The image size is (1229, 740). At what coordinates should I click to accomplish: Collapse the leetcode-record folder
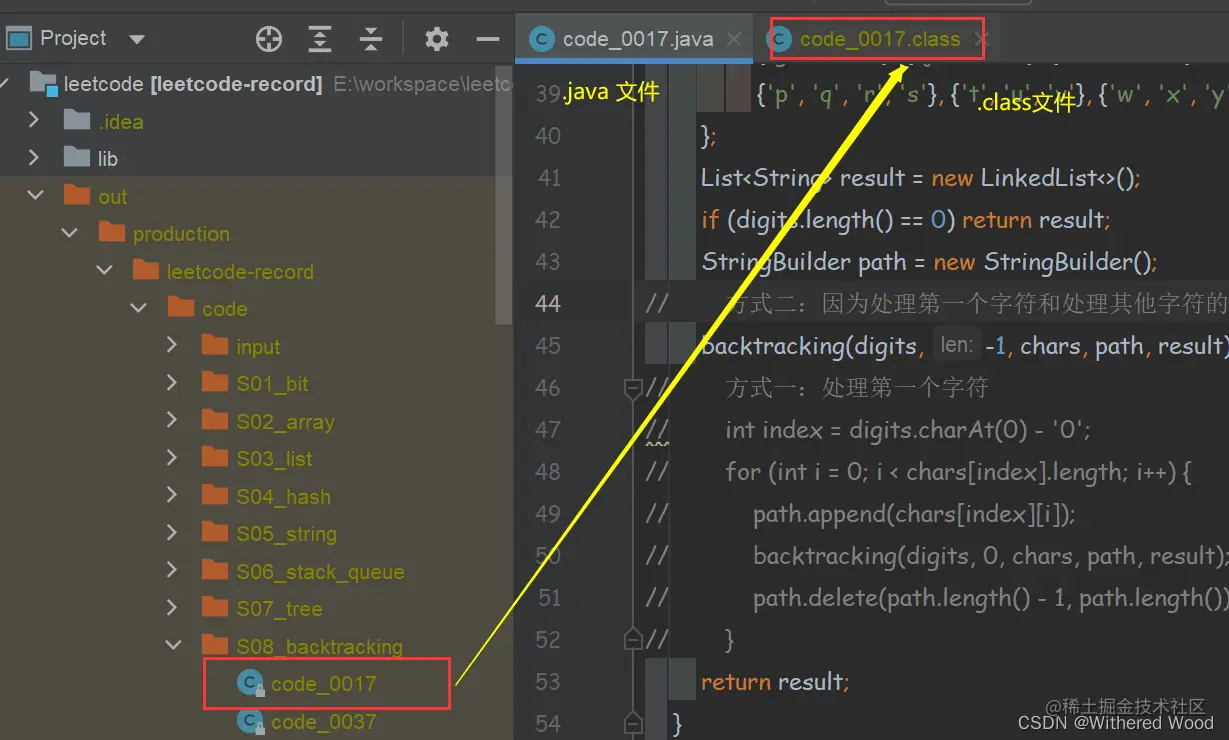104,271
